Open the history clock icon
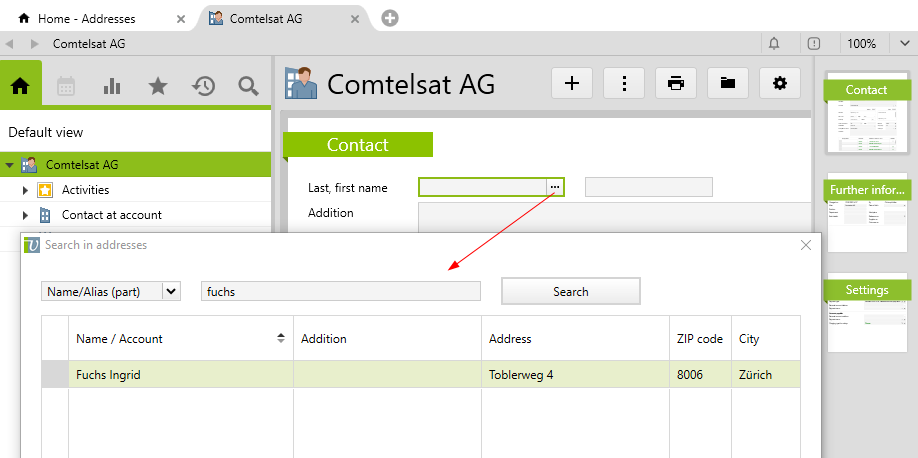Screen dimensions: 918x458 pyautogui.click(x=204, y=86)
